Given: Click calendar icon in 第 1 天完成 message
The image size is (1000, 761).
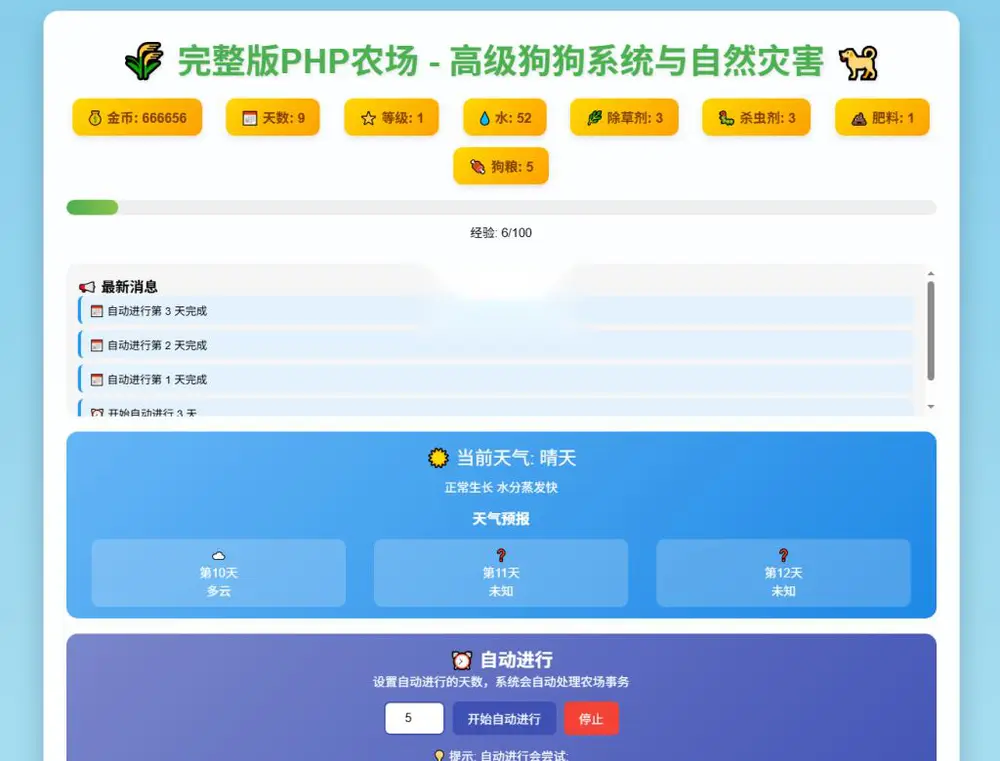Looking at the screenshot, I should tap(96, 380).
